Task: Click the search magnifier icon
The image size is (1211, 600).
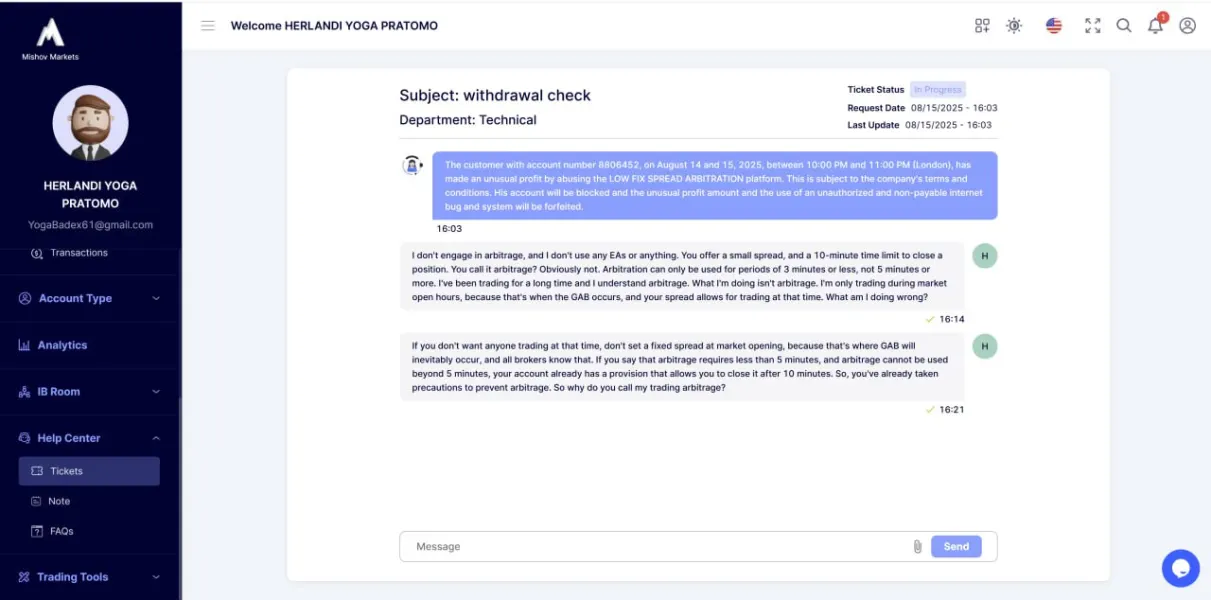Action: pyautogui.click(x=1124, y=26)
